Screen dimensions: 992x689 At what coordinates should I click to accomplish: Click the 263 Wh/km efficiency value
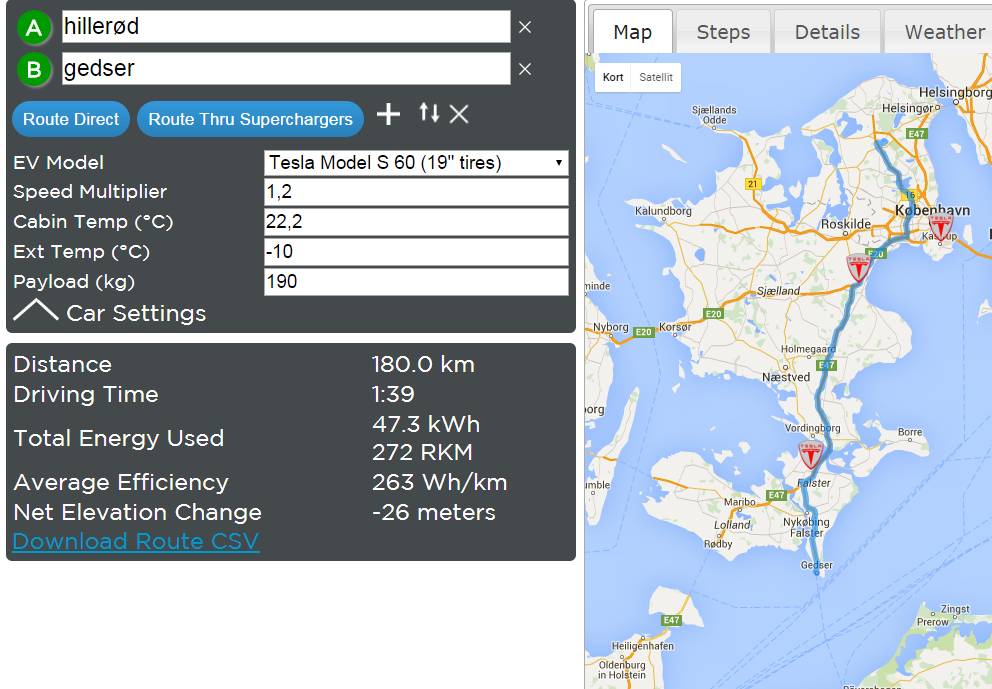(x=439, y=482)
